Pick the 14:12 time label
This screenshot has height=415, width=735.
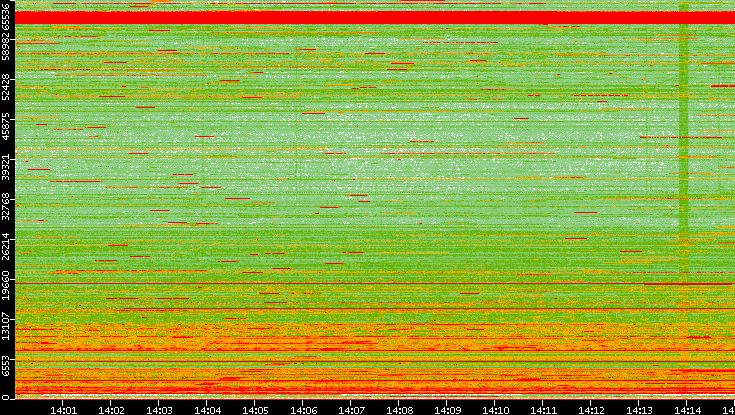(x=591, y=410)
